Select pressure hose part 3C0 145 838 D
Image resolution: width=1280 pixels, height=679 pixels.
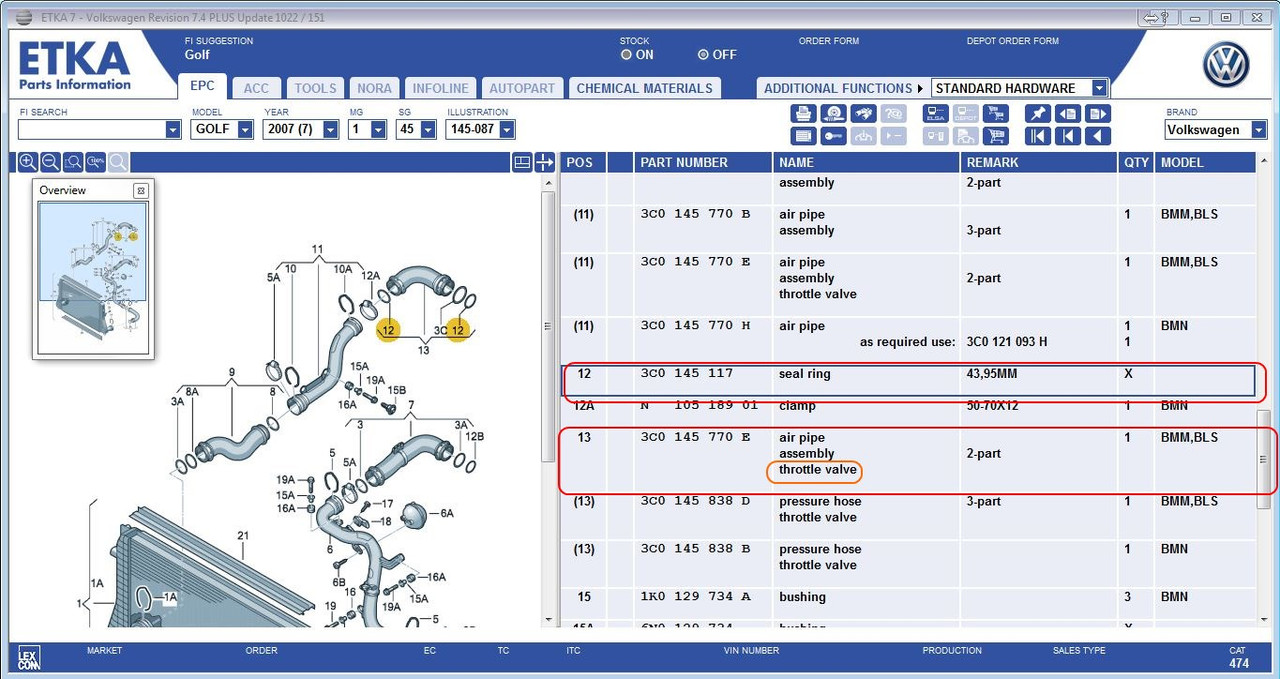[x=908, y=509]
